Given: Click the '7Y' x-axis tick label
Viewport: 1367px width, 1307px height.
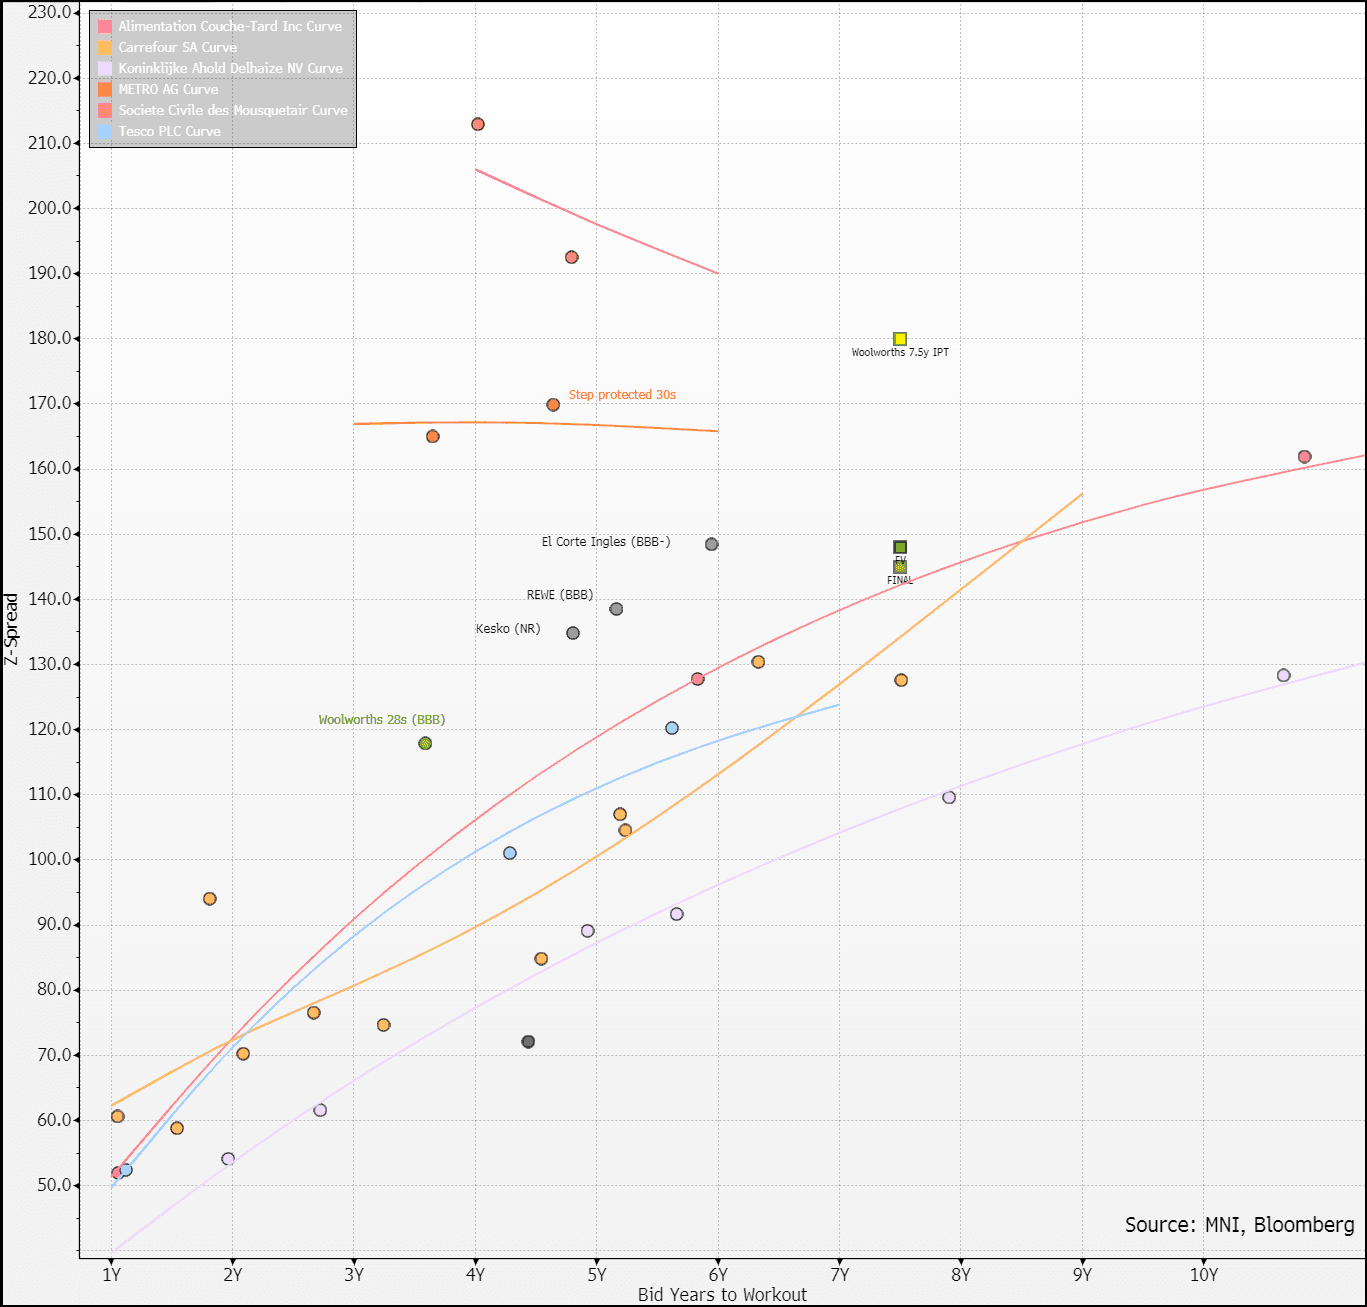Looking at the screenshot, I should pos(840,1275).
